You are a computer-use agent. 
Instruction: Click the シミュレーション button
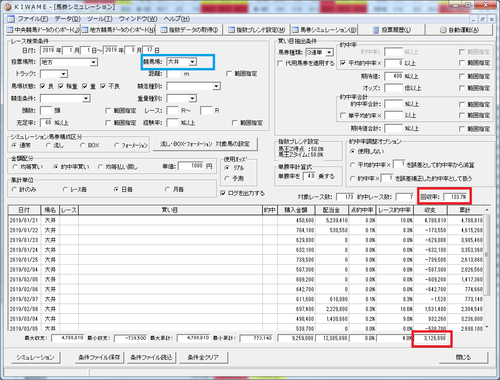tap(36, 357)
